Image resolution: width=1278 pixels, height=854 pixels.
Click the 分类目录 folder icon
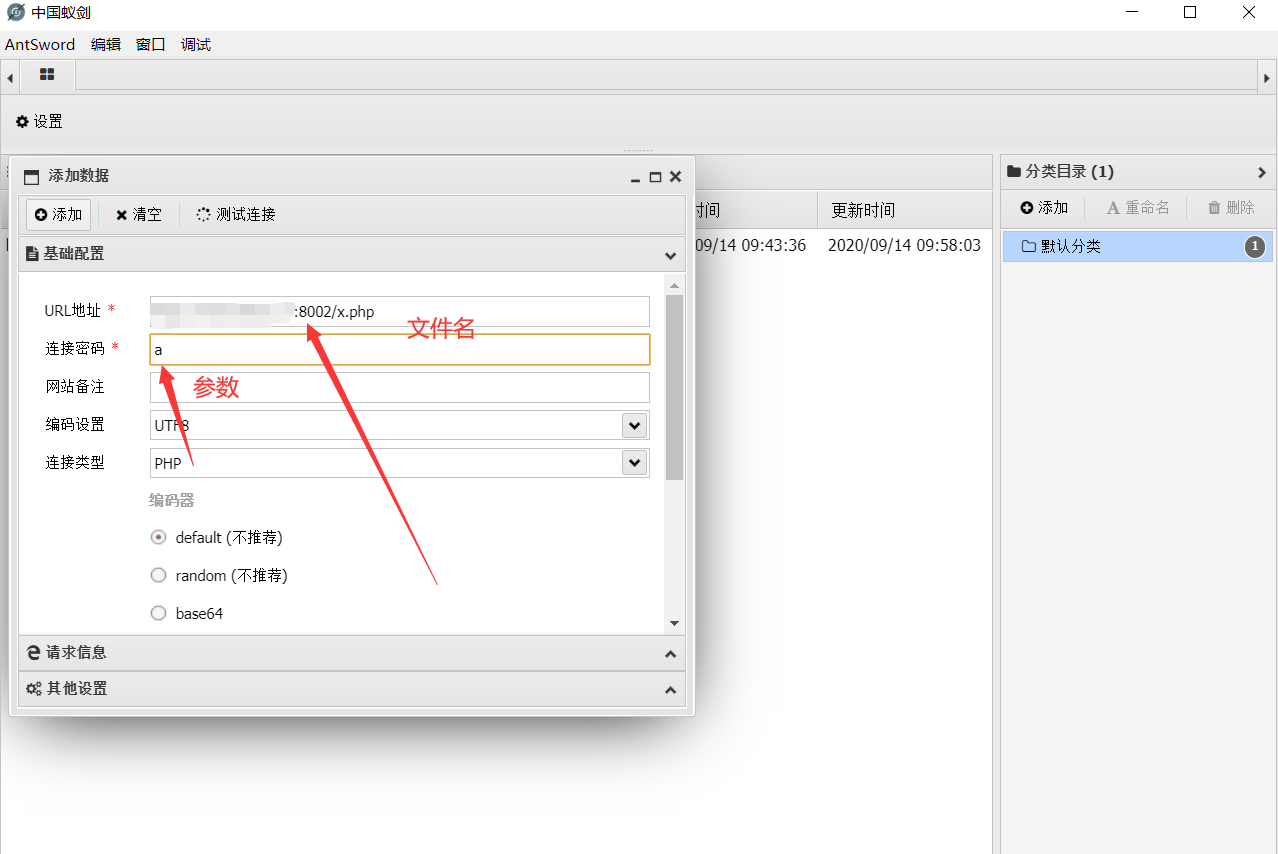pos(1014,172)
